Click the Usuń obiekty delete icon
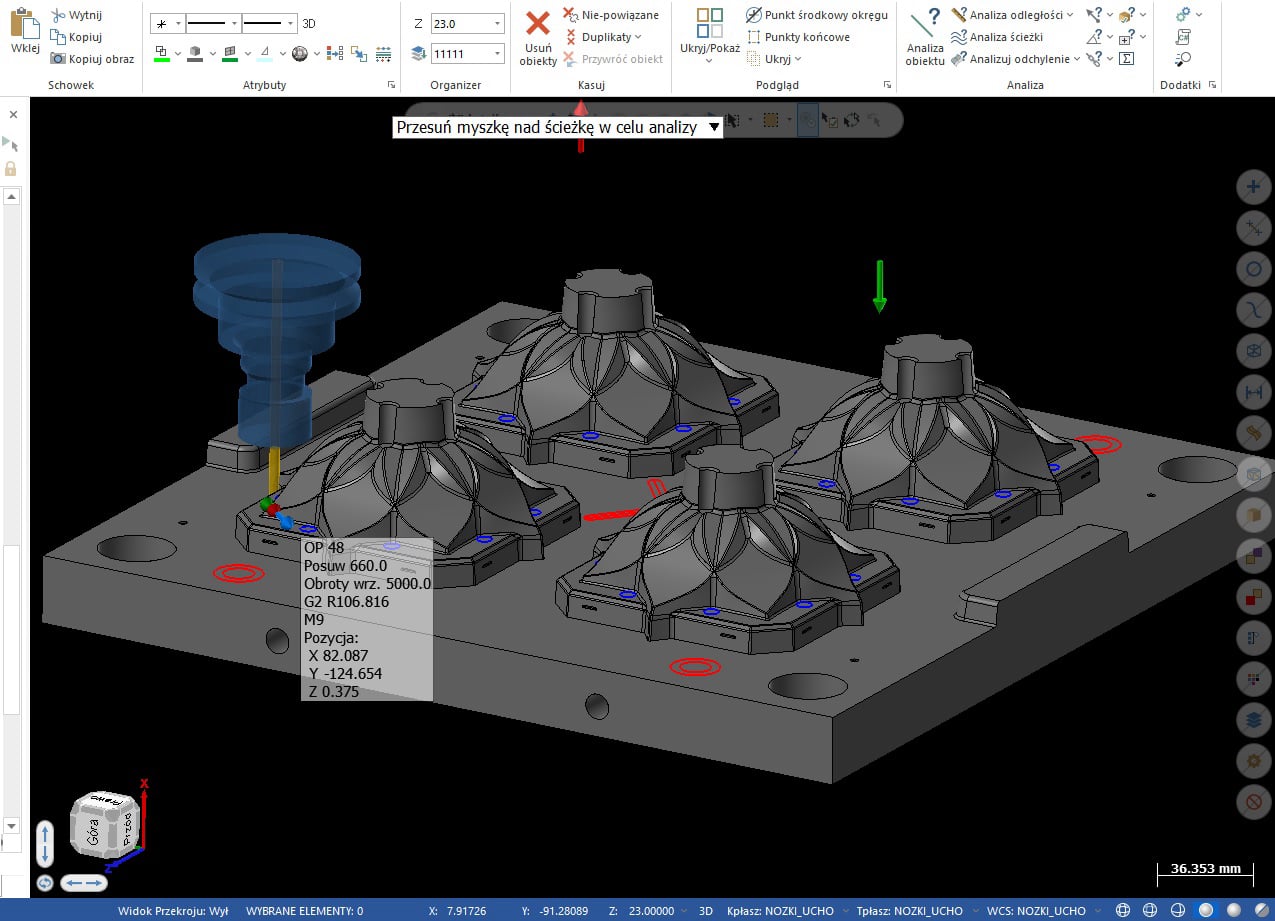 (538, 25)
